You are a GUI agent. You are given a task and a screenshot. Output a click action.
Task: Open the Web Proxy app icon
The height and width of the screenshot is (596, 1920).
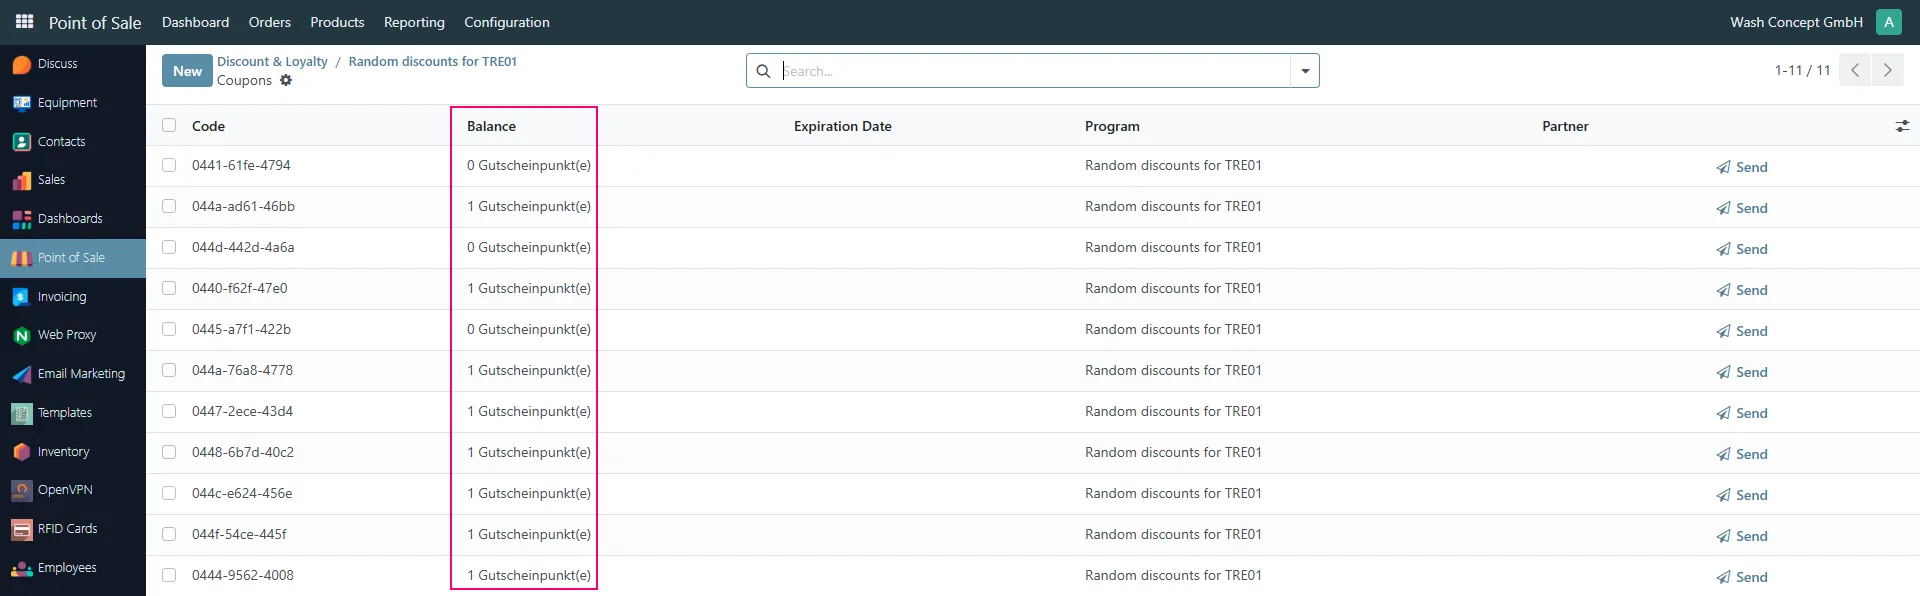pyautogui.click(x=21, y=336)
